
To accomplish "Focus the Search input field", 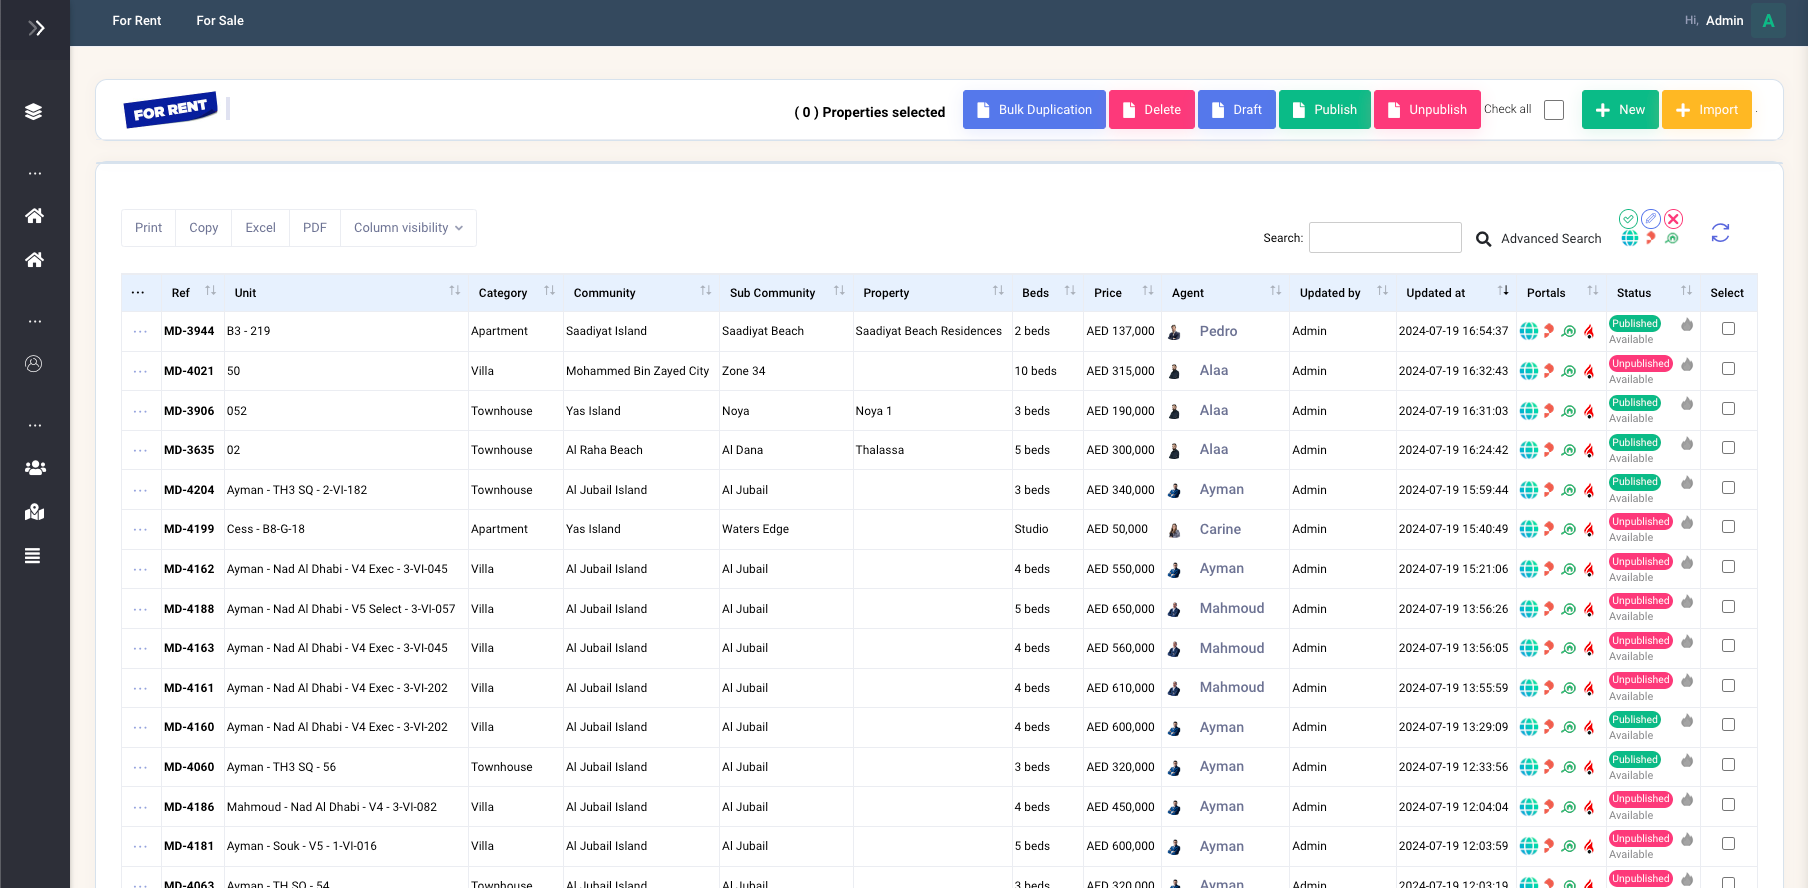I will point(1385,238).
